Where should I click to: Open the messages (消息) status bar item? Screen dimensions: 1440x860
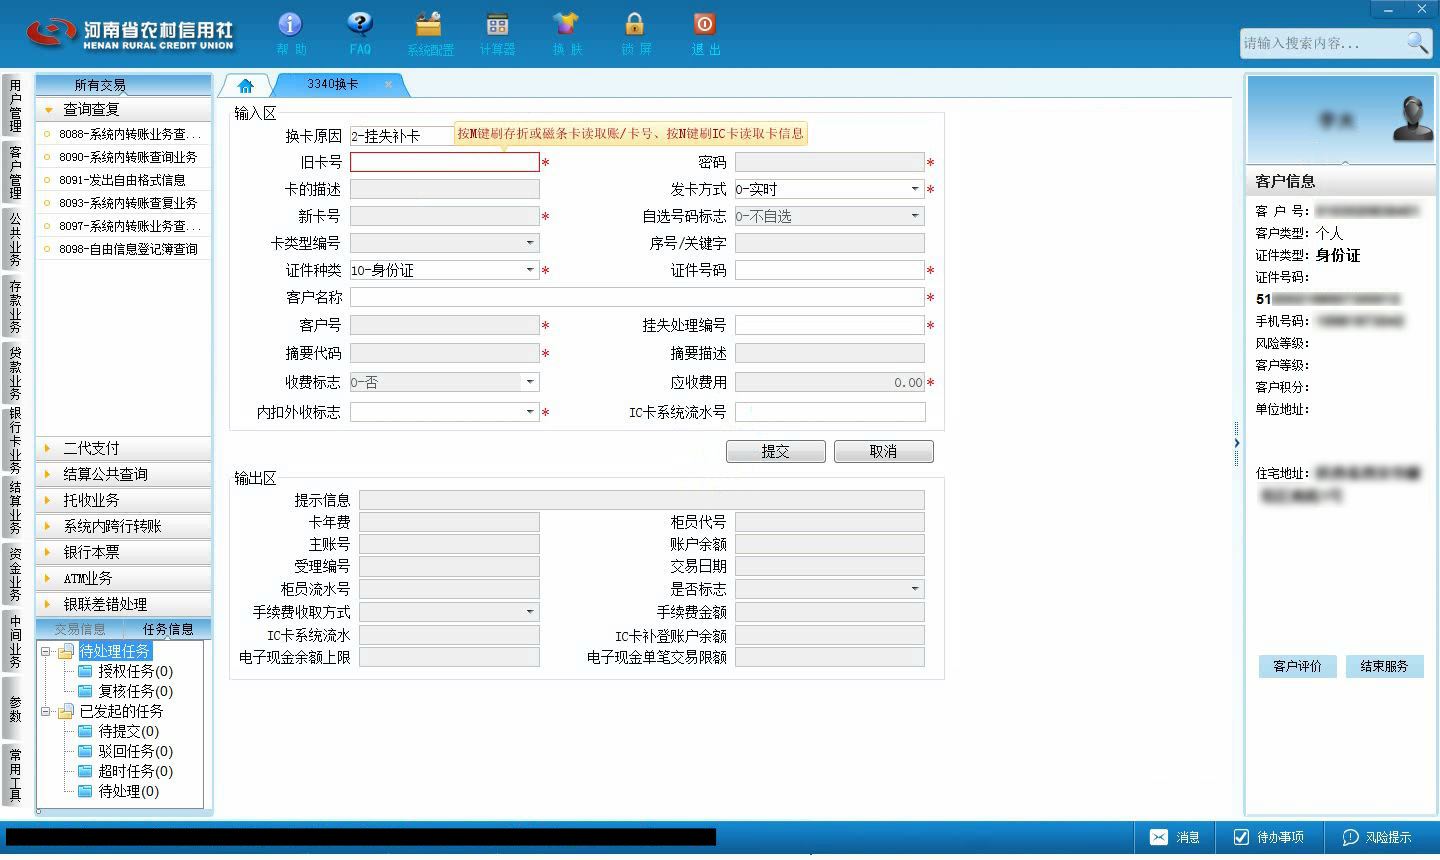[1175, 837]
